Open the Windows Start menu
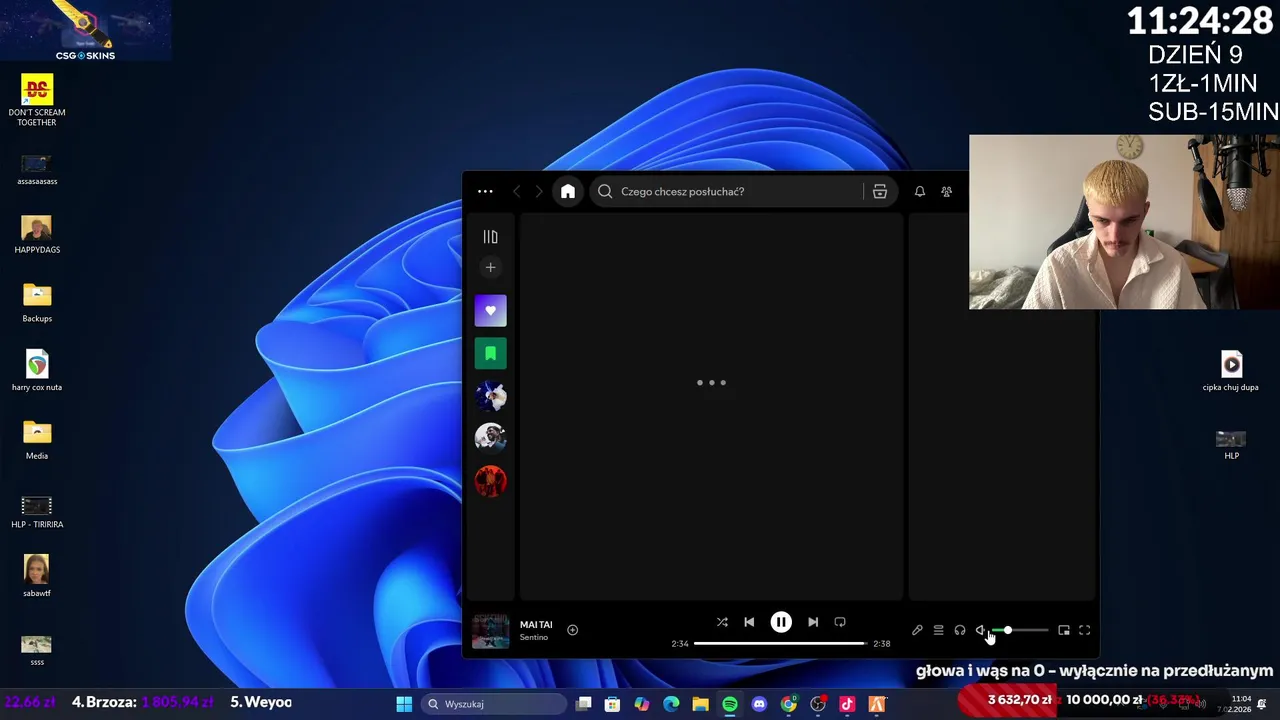Screen dimensions: 1280x720 (x=404, y=704)
